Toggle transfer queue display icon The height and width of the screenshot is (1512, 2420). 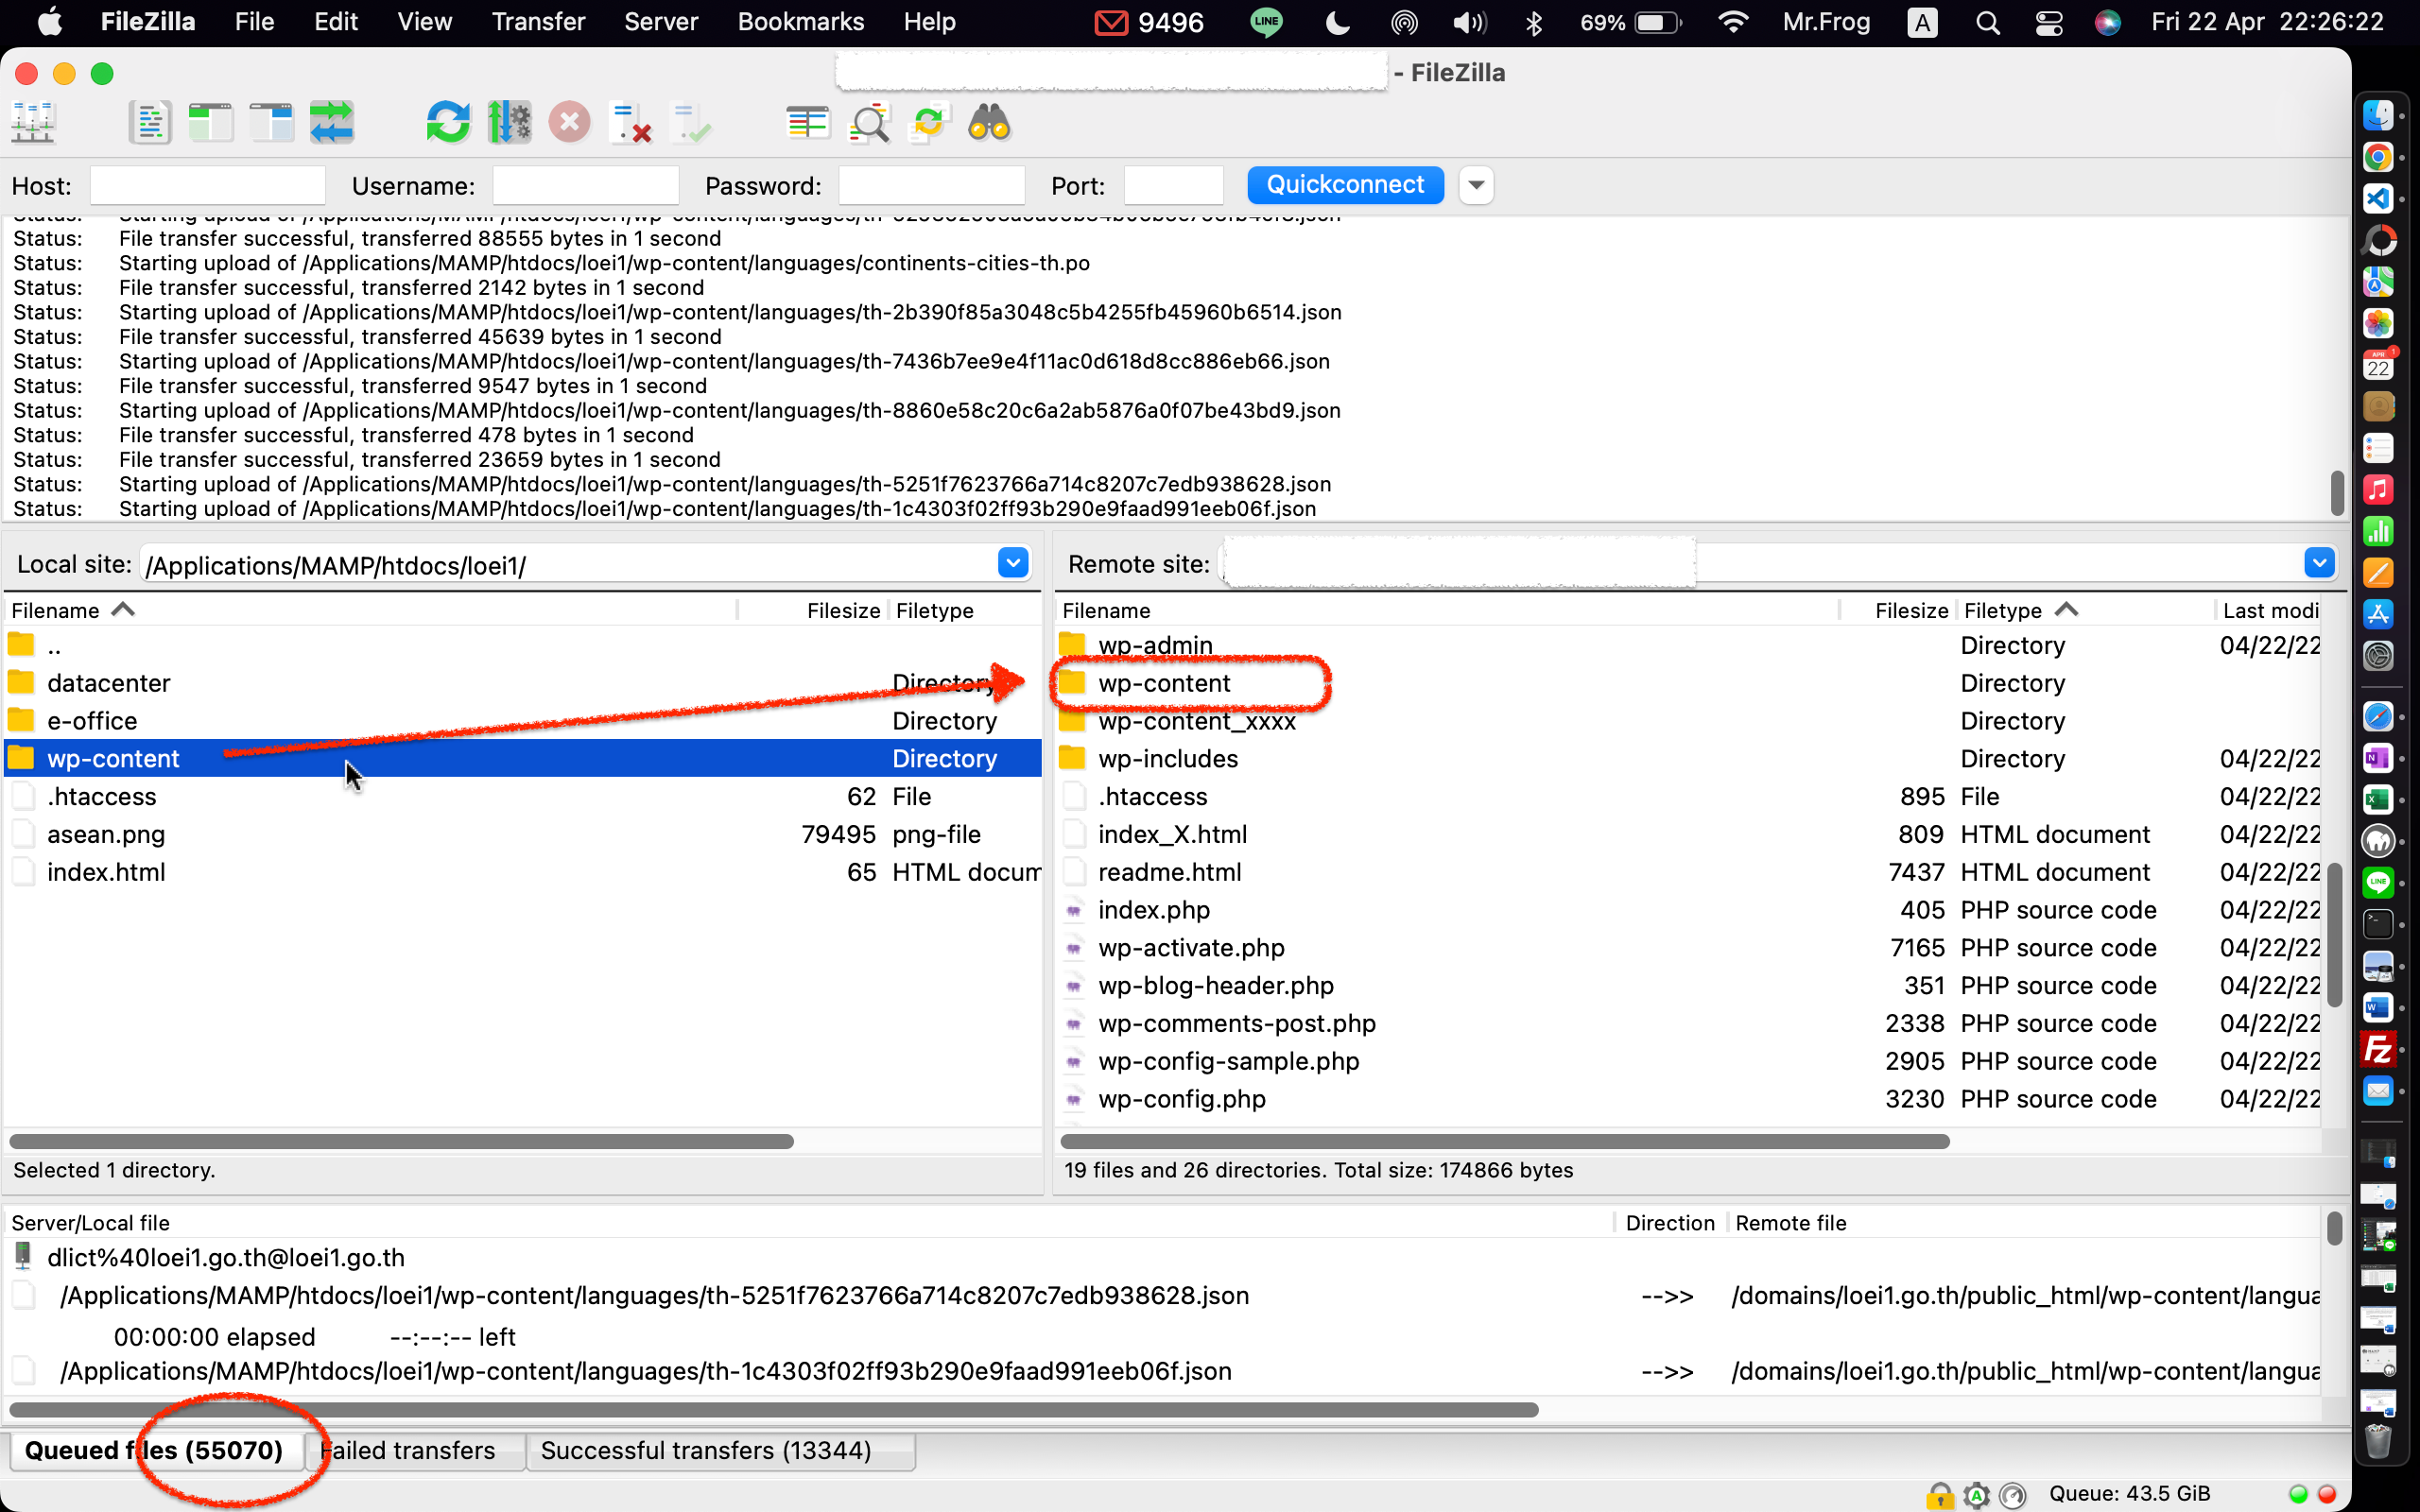point(331,124)
